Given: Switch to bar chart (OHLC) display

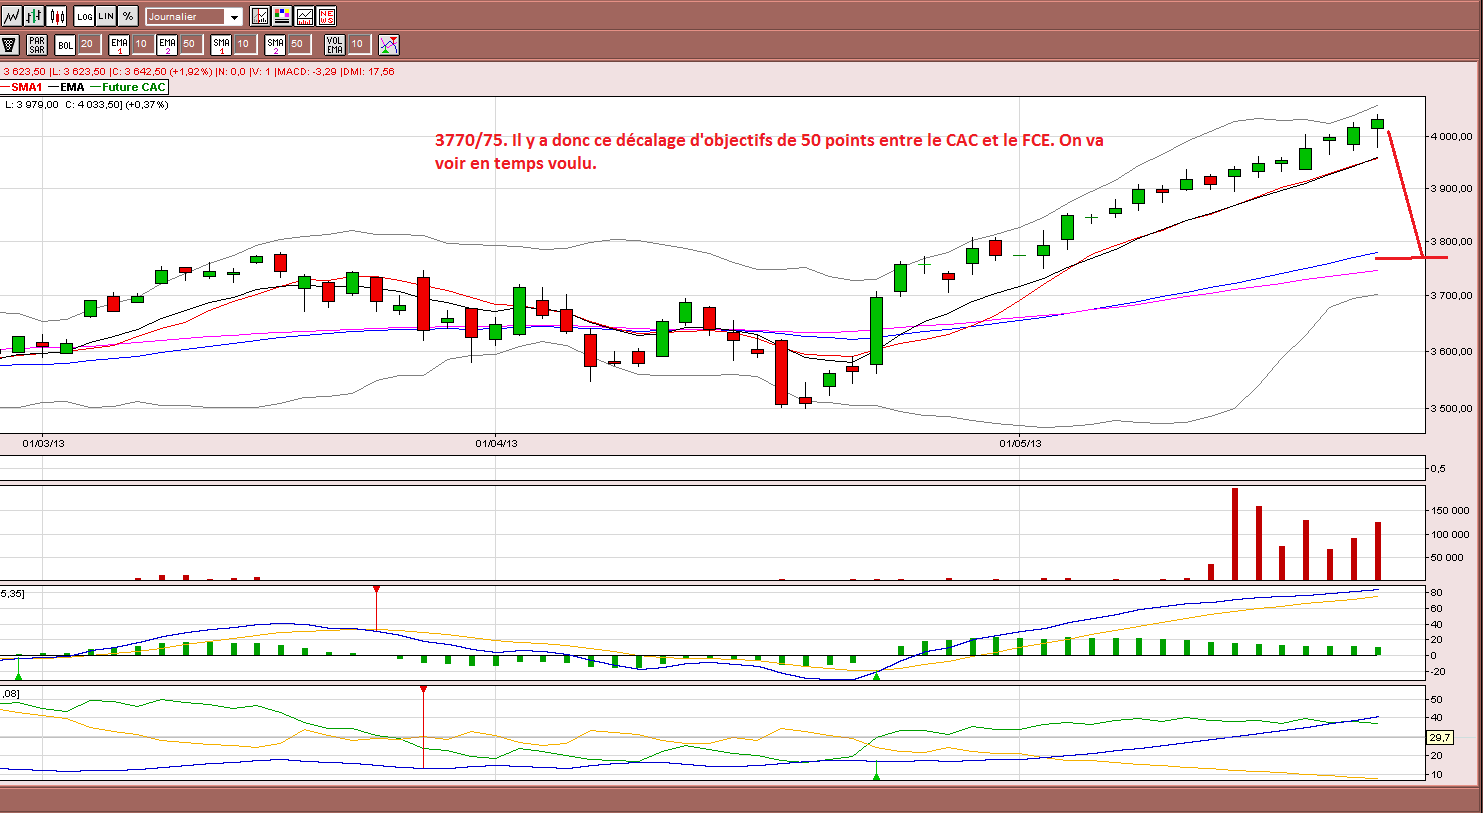Looking at the screenshot, I should 35,16.
